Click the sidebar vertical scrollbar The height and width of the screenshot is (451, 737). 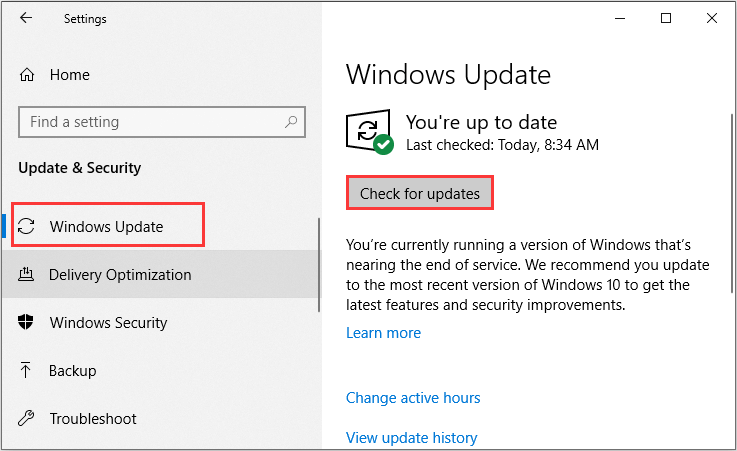point(319,264)
